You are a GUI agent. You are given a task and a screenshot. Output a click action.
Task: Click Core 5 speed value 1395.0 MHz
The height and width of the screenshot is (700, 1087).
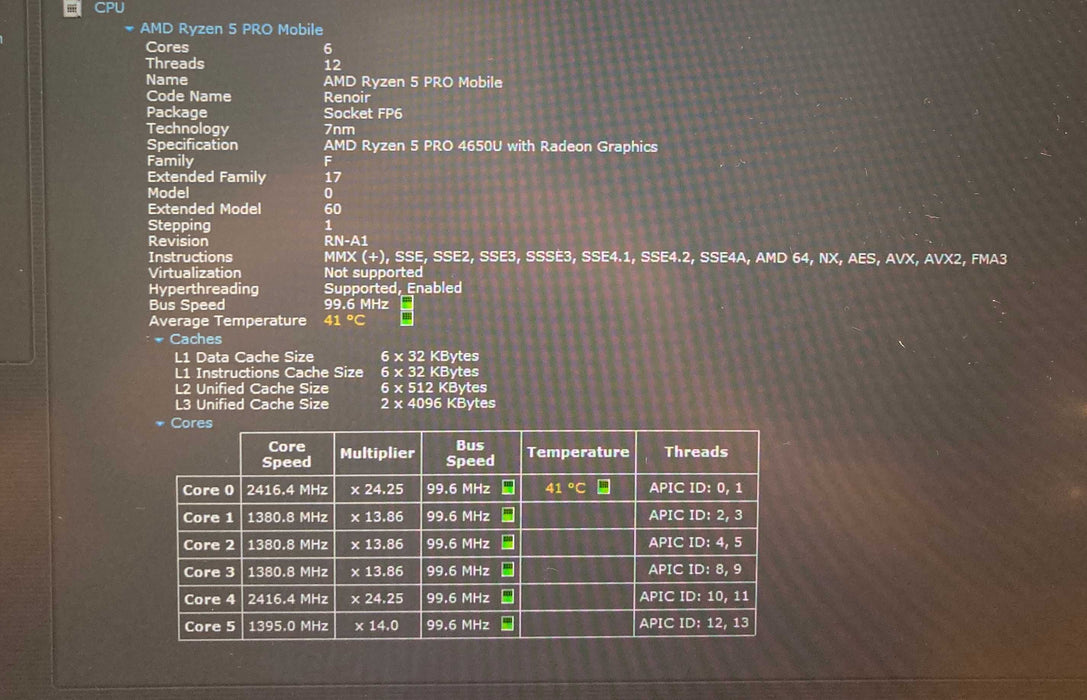pyautogui.click(x=288, y=626)
